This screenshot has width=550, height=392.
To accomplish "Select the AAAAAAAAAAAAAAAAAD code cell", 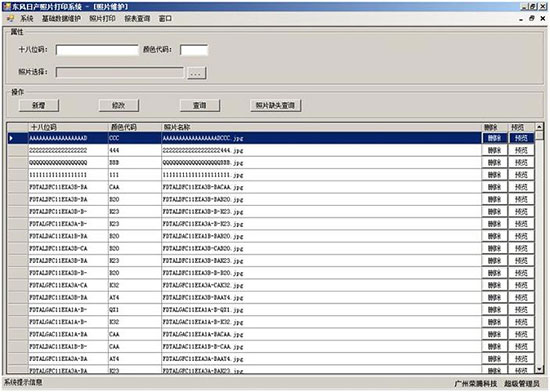I will click(x=68, y=138).
